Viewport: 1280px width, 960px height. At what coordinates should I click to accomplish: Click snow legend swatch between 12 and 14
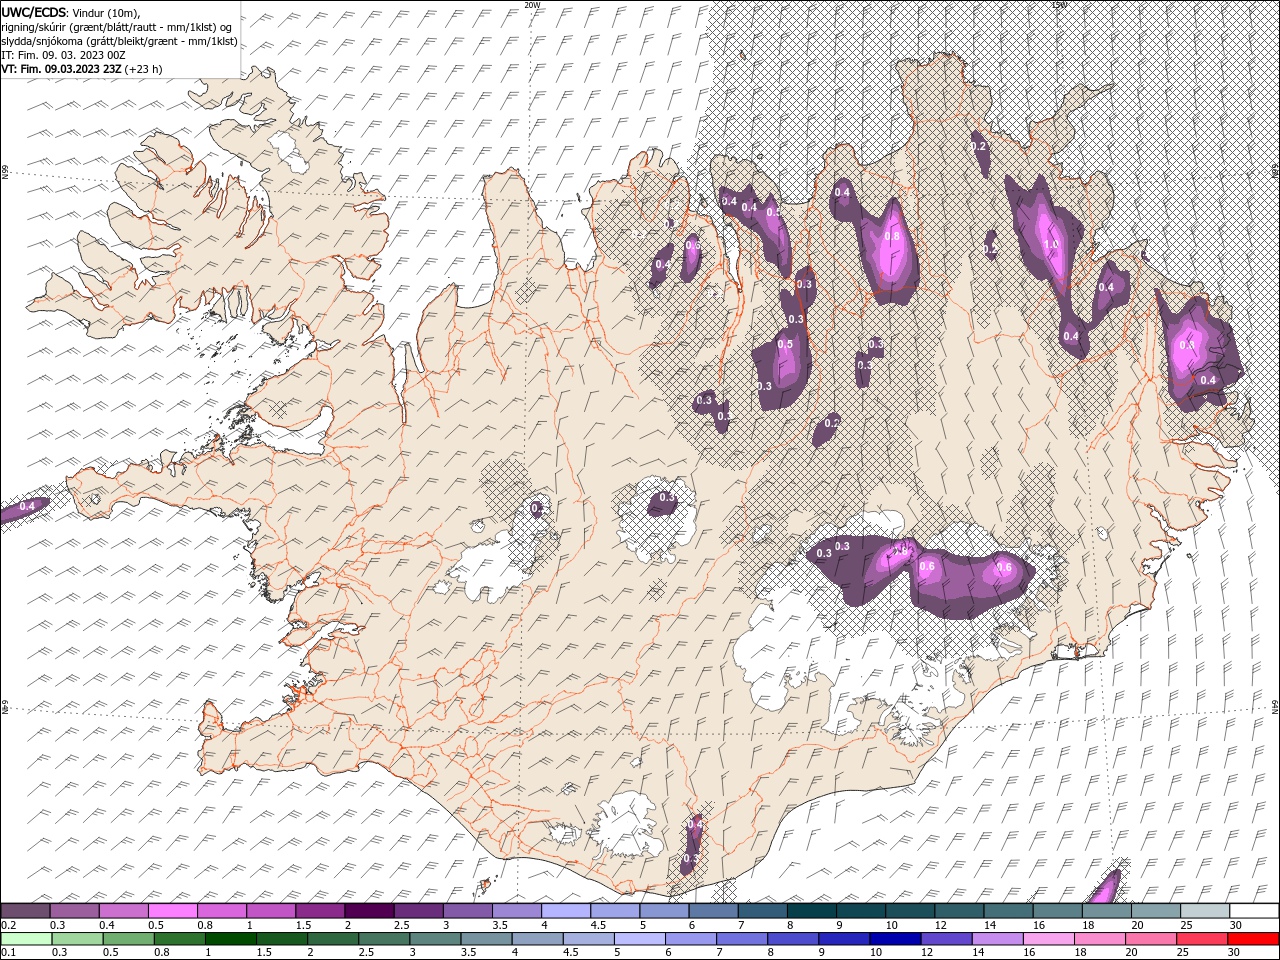click(x=957, y=911)
